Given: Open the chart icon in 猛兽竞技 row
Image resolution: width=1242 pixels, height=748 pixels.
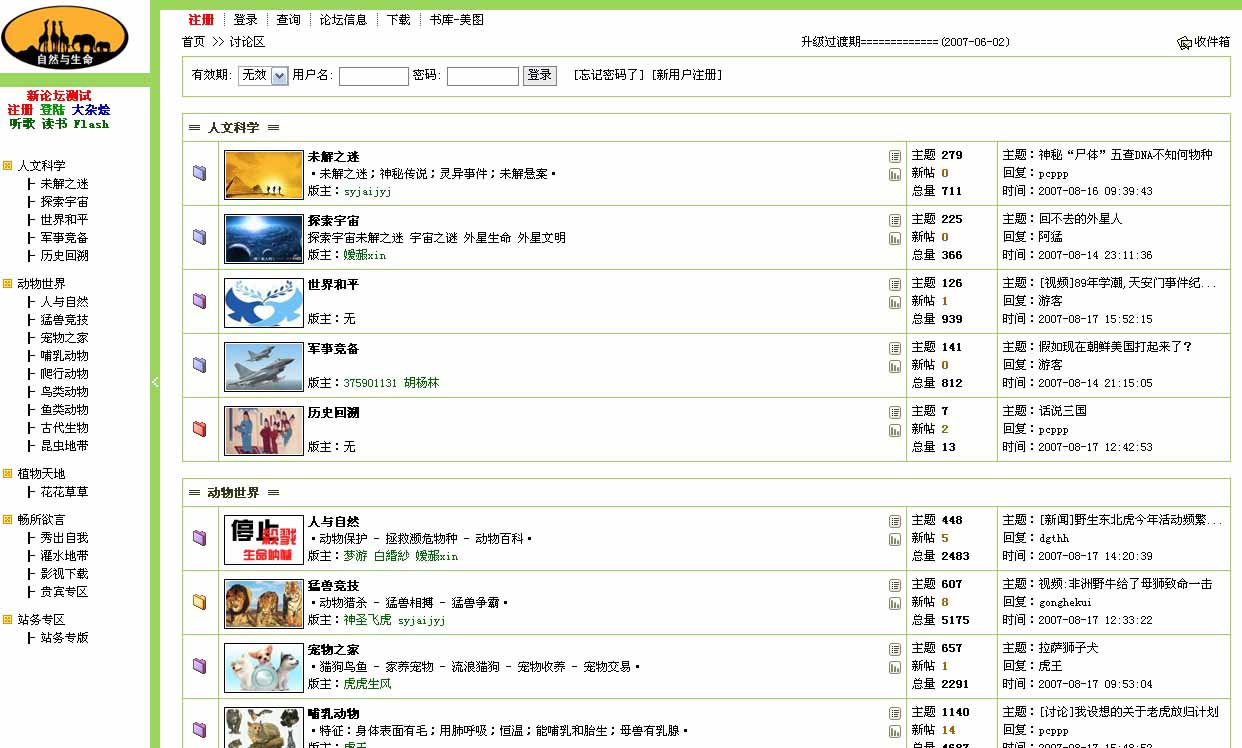Looking at the screenshot, I should coord(895,604).
